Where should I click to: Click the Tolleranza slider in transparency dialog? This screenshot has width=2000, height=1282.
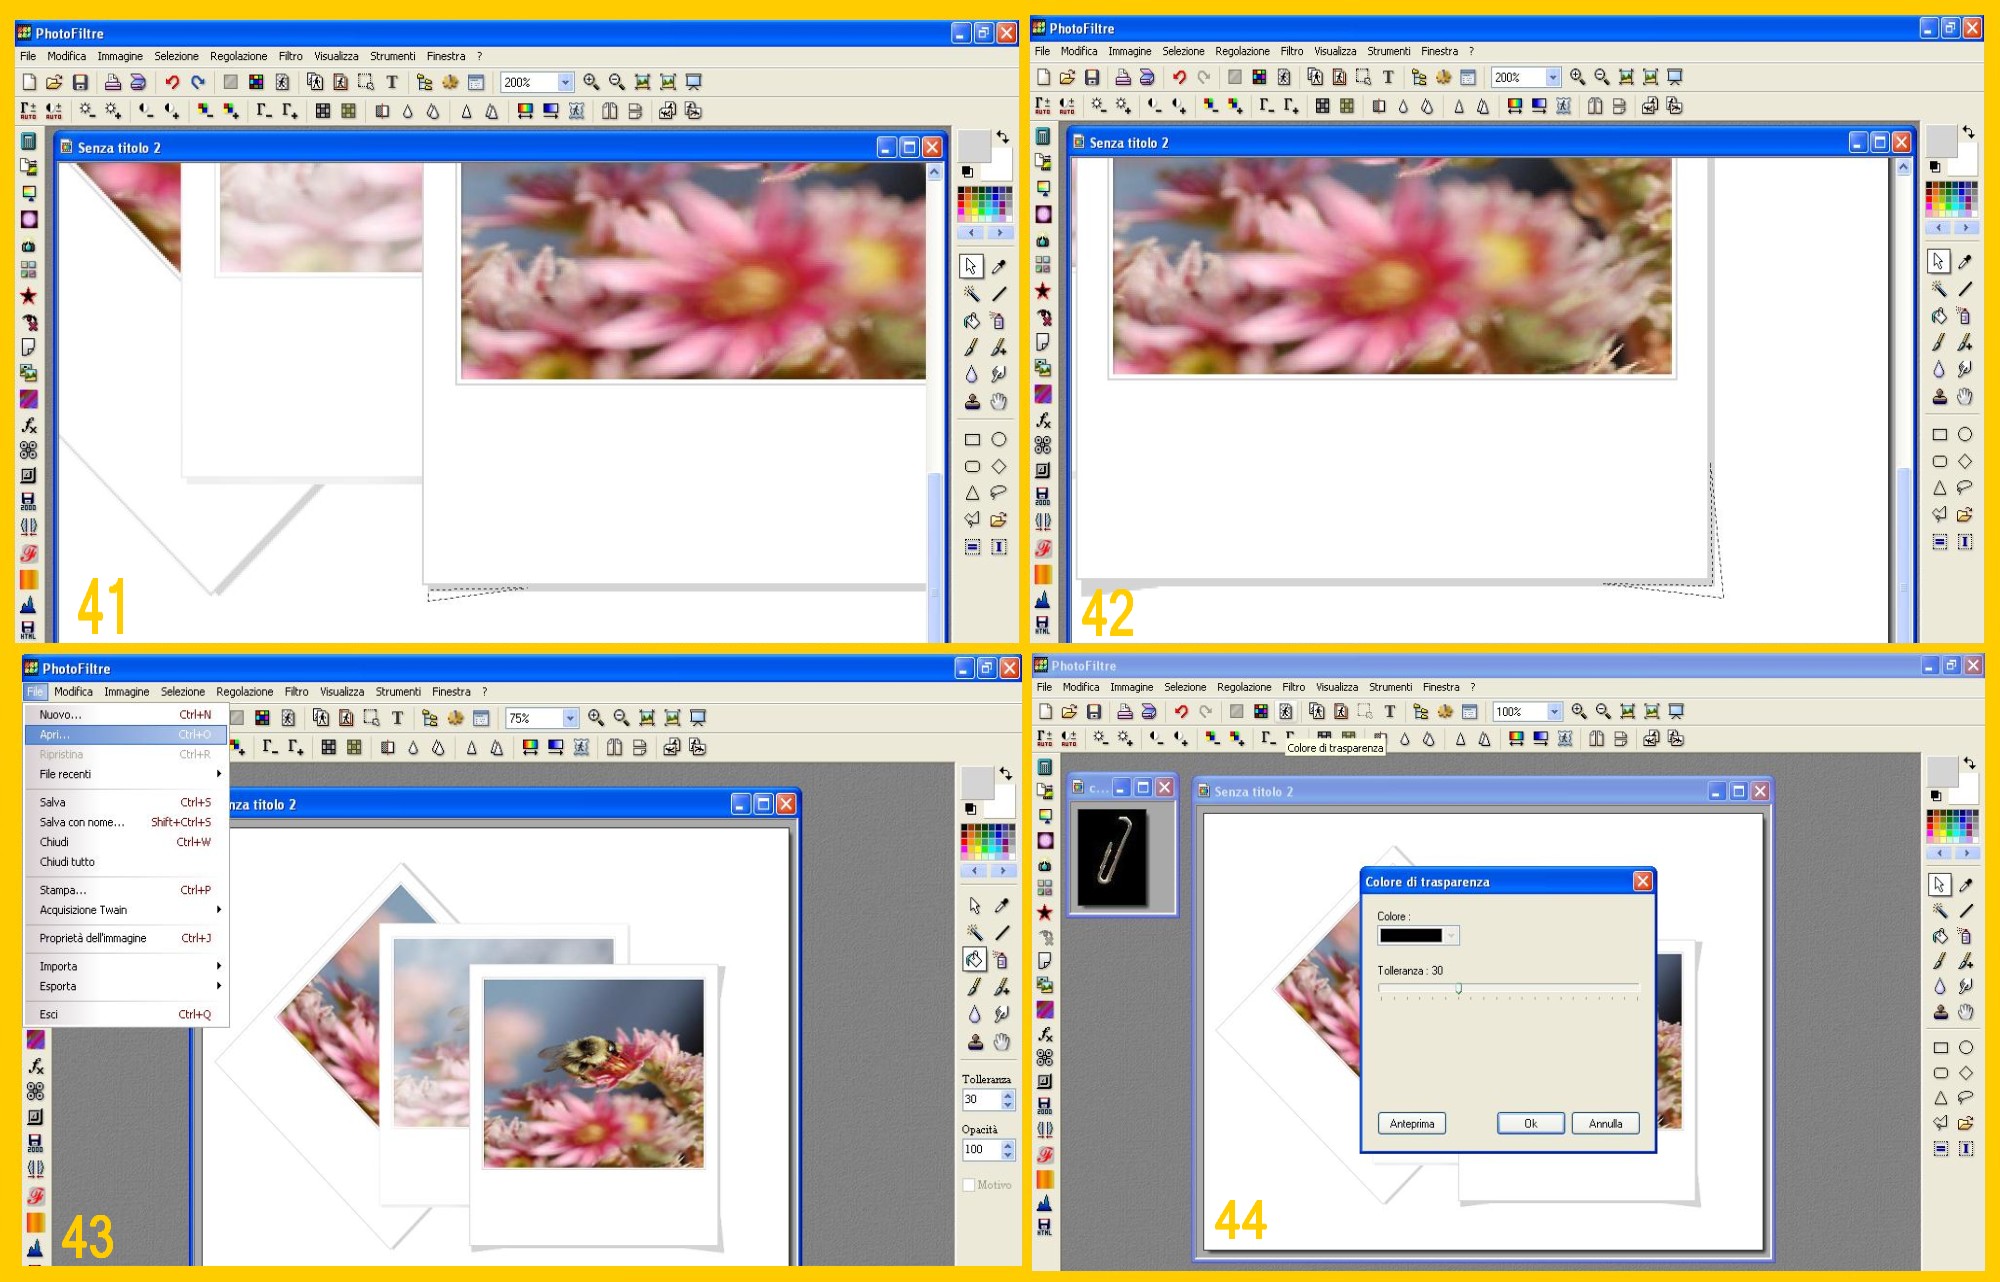click(x=1459, y=989)
